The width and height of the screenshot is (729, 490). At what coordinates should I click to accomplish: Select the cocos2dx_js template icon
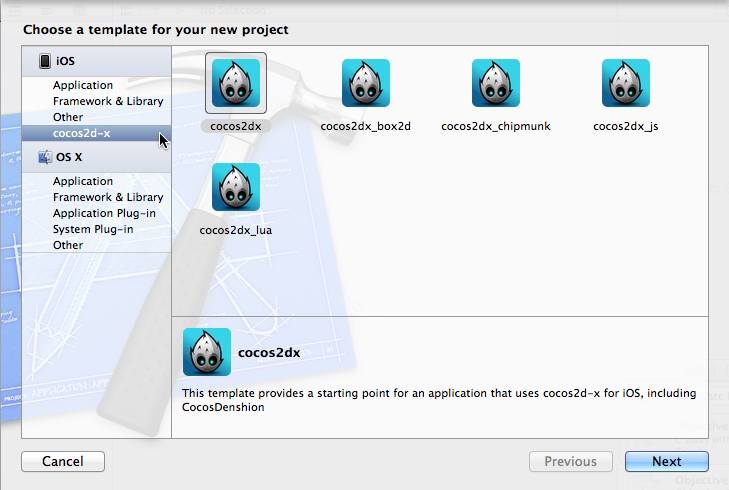coord(626,83)
